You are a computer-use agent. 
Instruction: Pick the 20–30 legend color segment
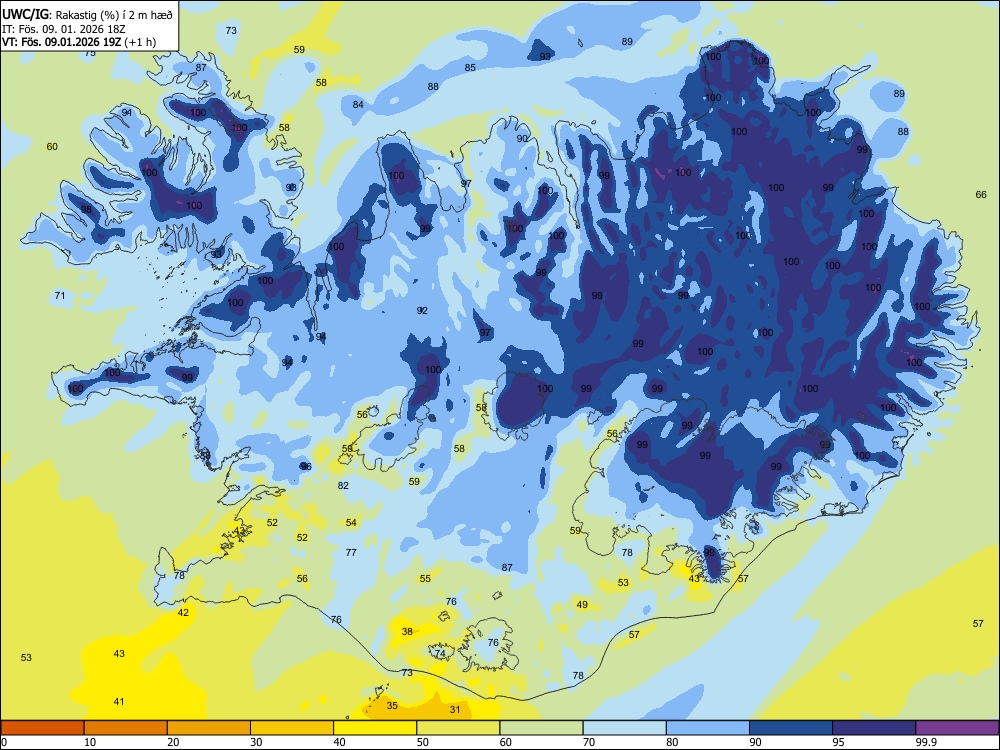pyautogui.click(x=209, y=728)
